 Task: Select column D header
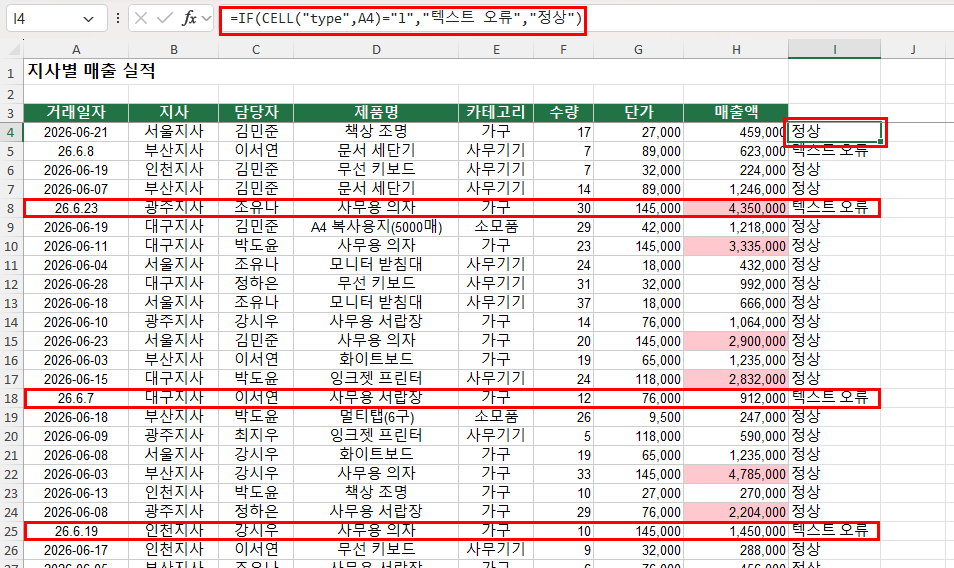coord(376,50)
